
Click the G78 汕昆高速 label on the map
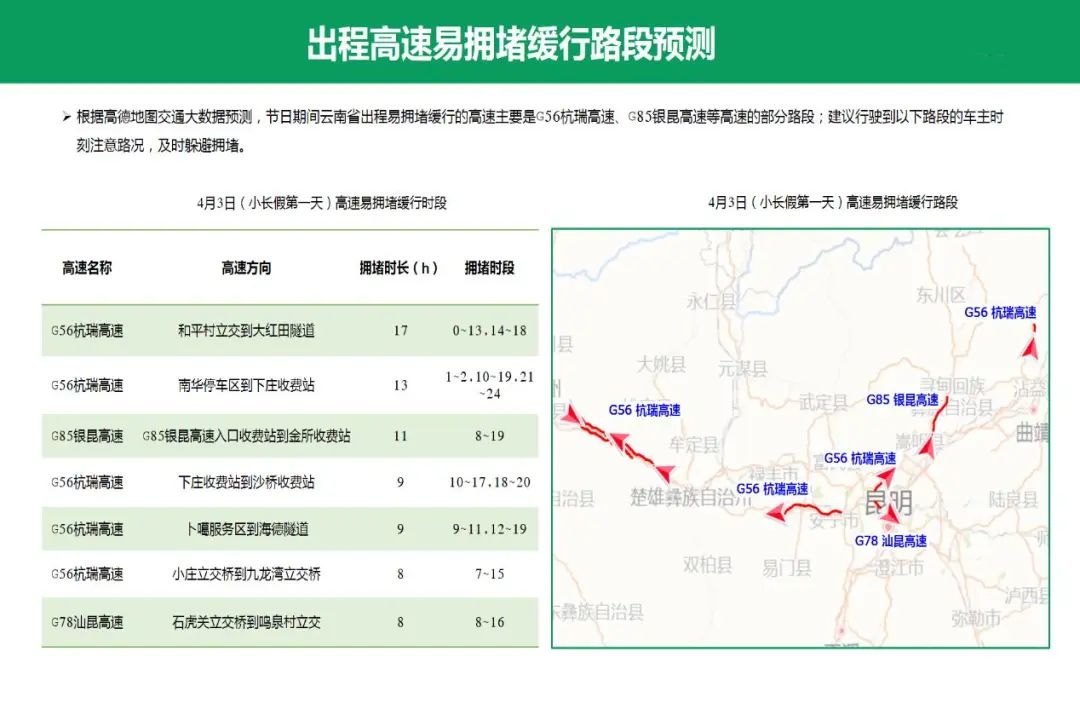tap(890, 541)
